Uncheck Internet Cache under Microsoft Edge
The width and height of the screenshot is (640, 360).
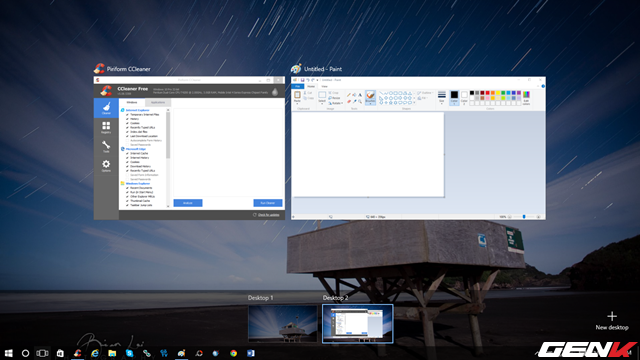click(x=127, y=153)
